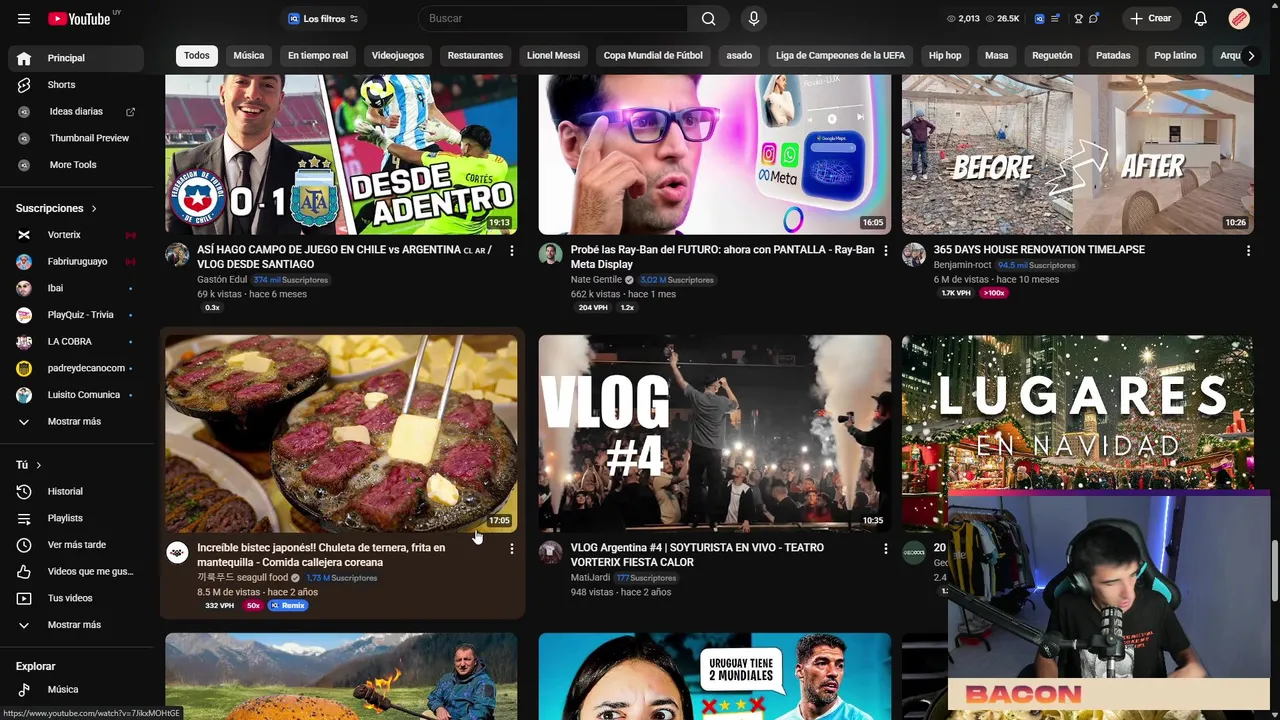Open Videos que me gustan
This screenshot has width=1280, height=720.
click(x=78, y=571)
